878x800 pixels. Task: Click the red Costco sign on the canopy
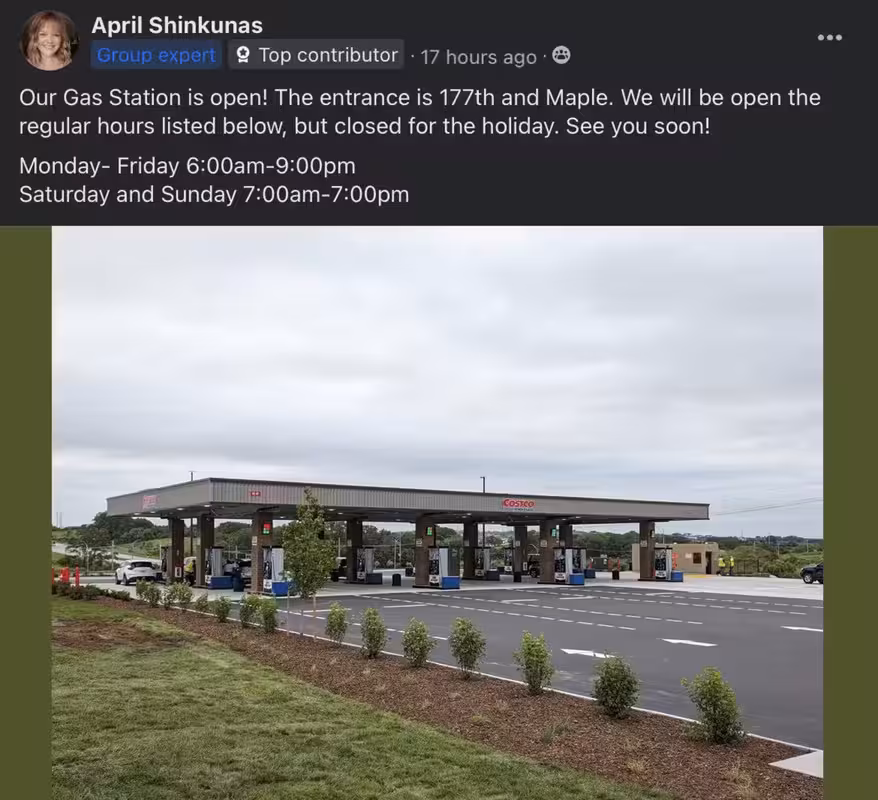(x=519, y=504)
